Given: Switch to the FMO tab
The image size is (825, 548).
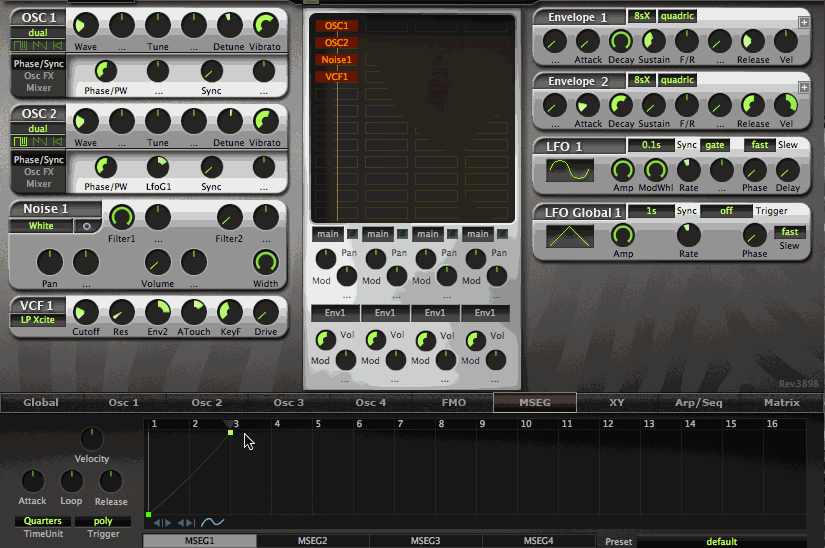Looking at the screenshot, I should 454,403.
